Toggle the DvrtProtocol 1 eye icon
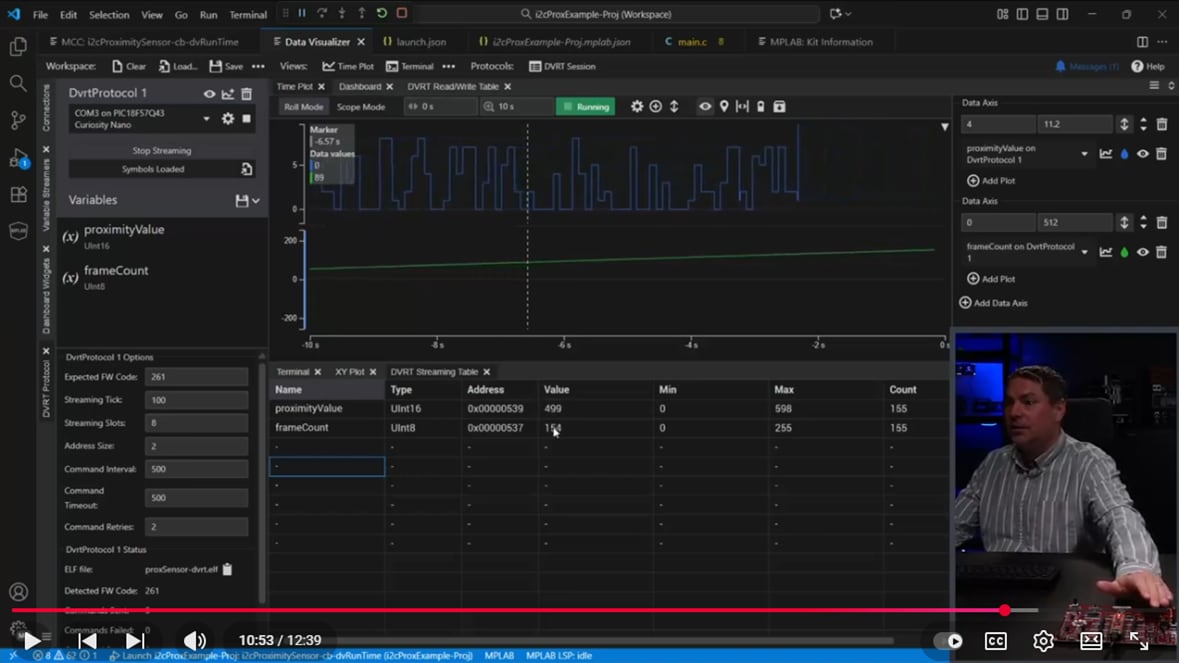 coord(209,94)
